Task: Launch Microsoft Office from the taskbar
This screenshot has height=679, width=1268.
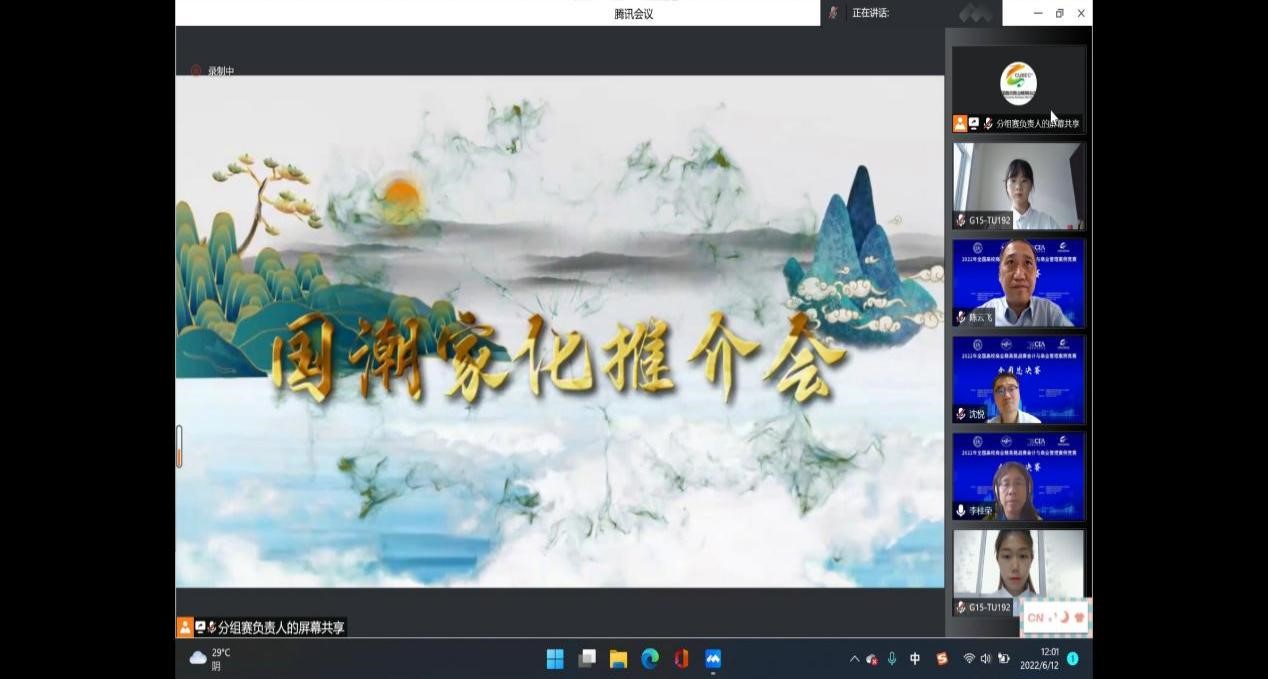Action: pos(681,659)
